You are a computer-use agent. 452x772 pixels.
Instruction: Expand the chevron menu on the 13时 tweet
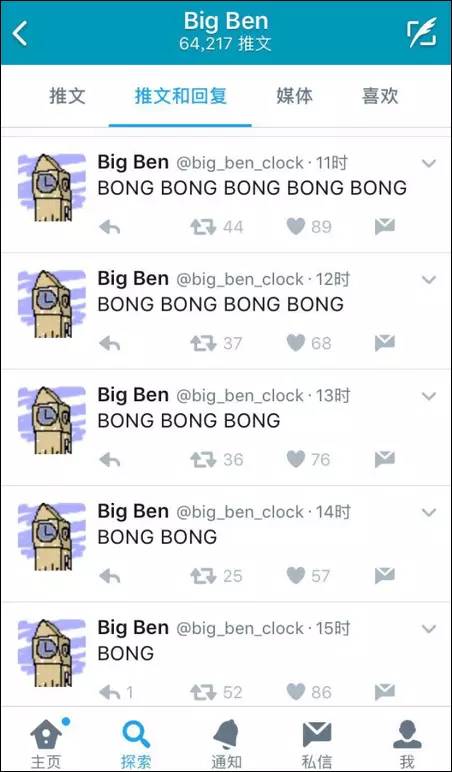pyautogui.click(x=429, y=396)
